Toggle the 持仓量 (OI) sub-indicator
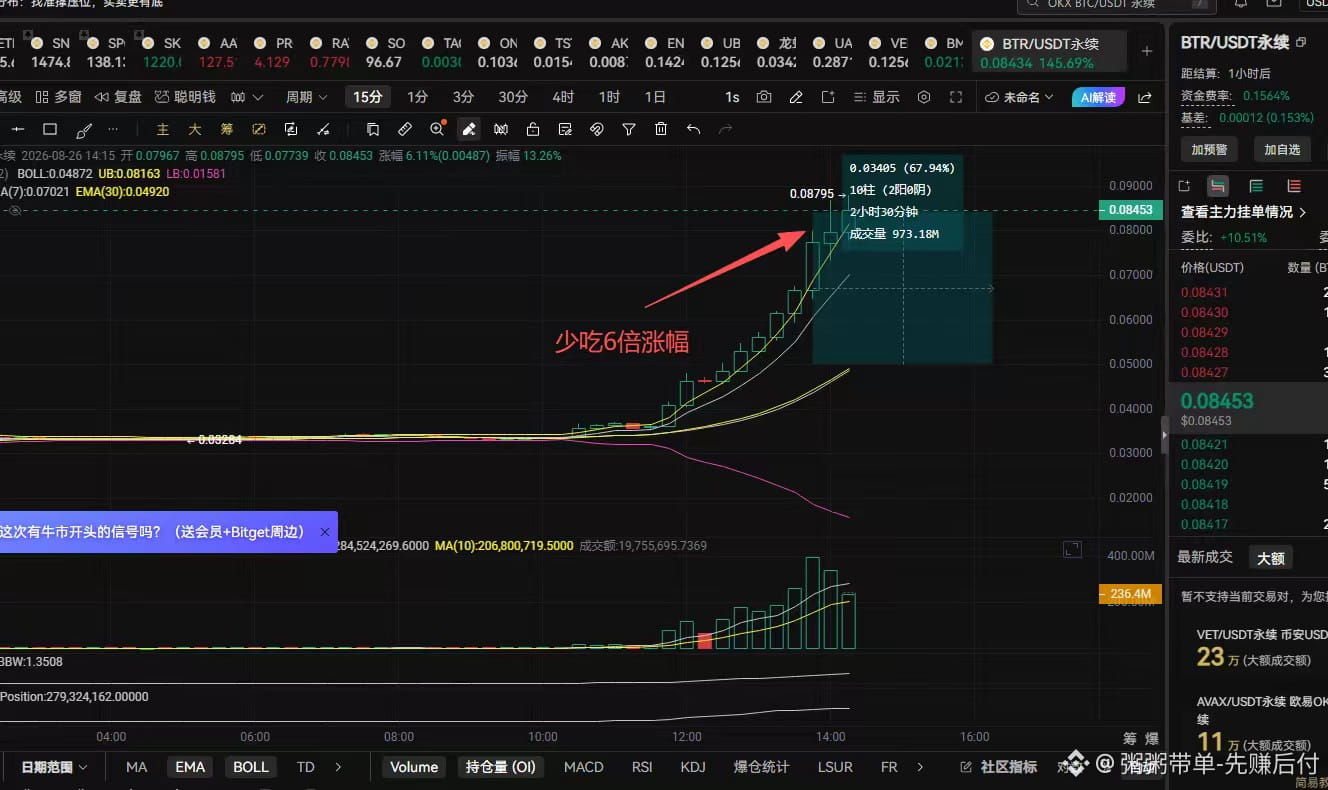Viewport: 1328px width, 790px height. (500, 767)
